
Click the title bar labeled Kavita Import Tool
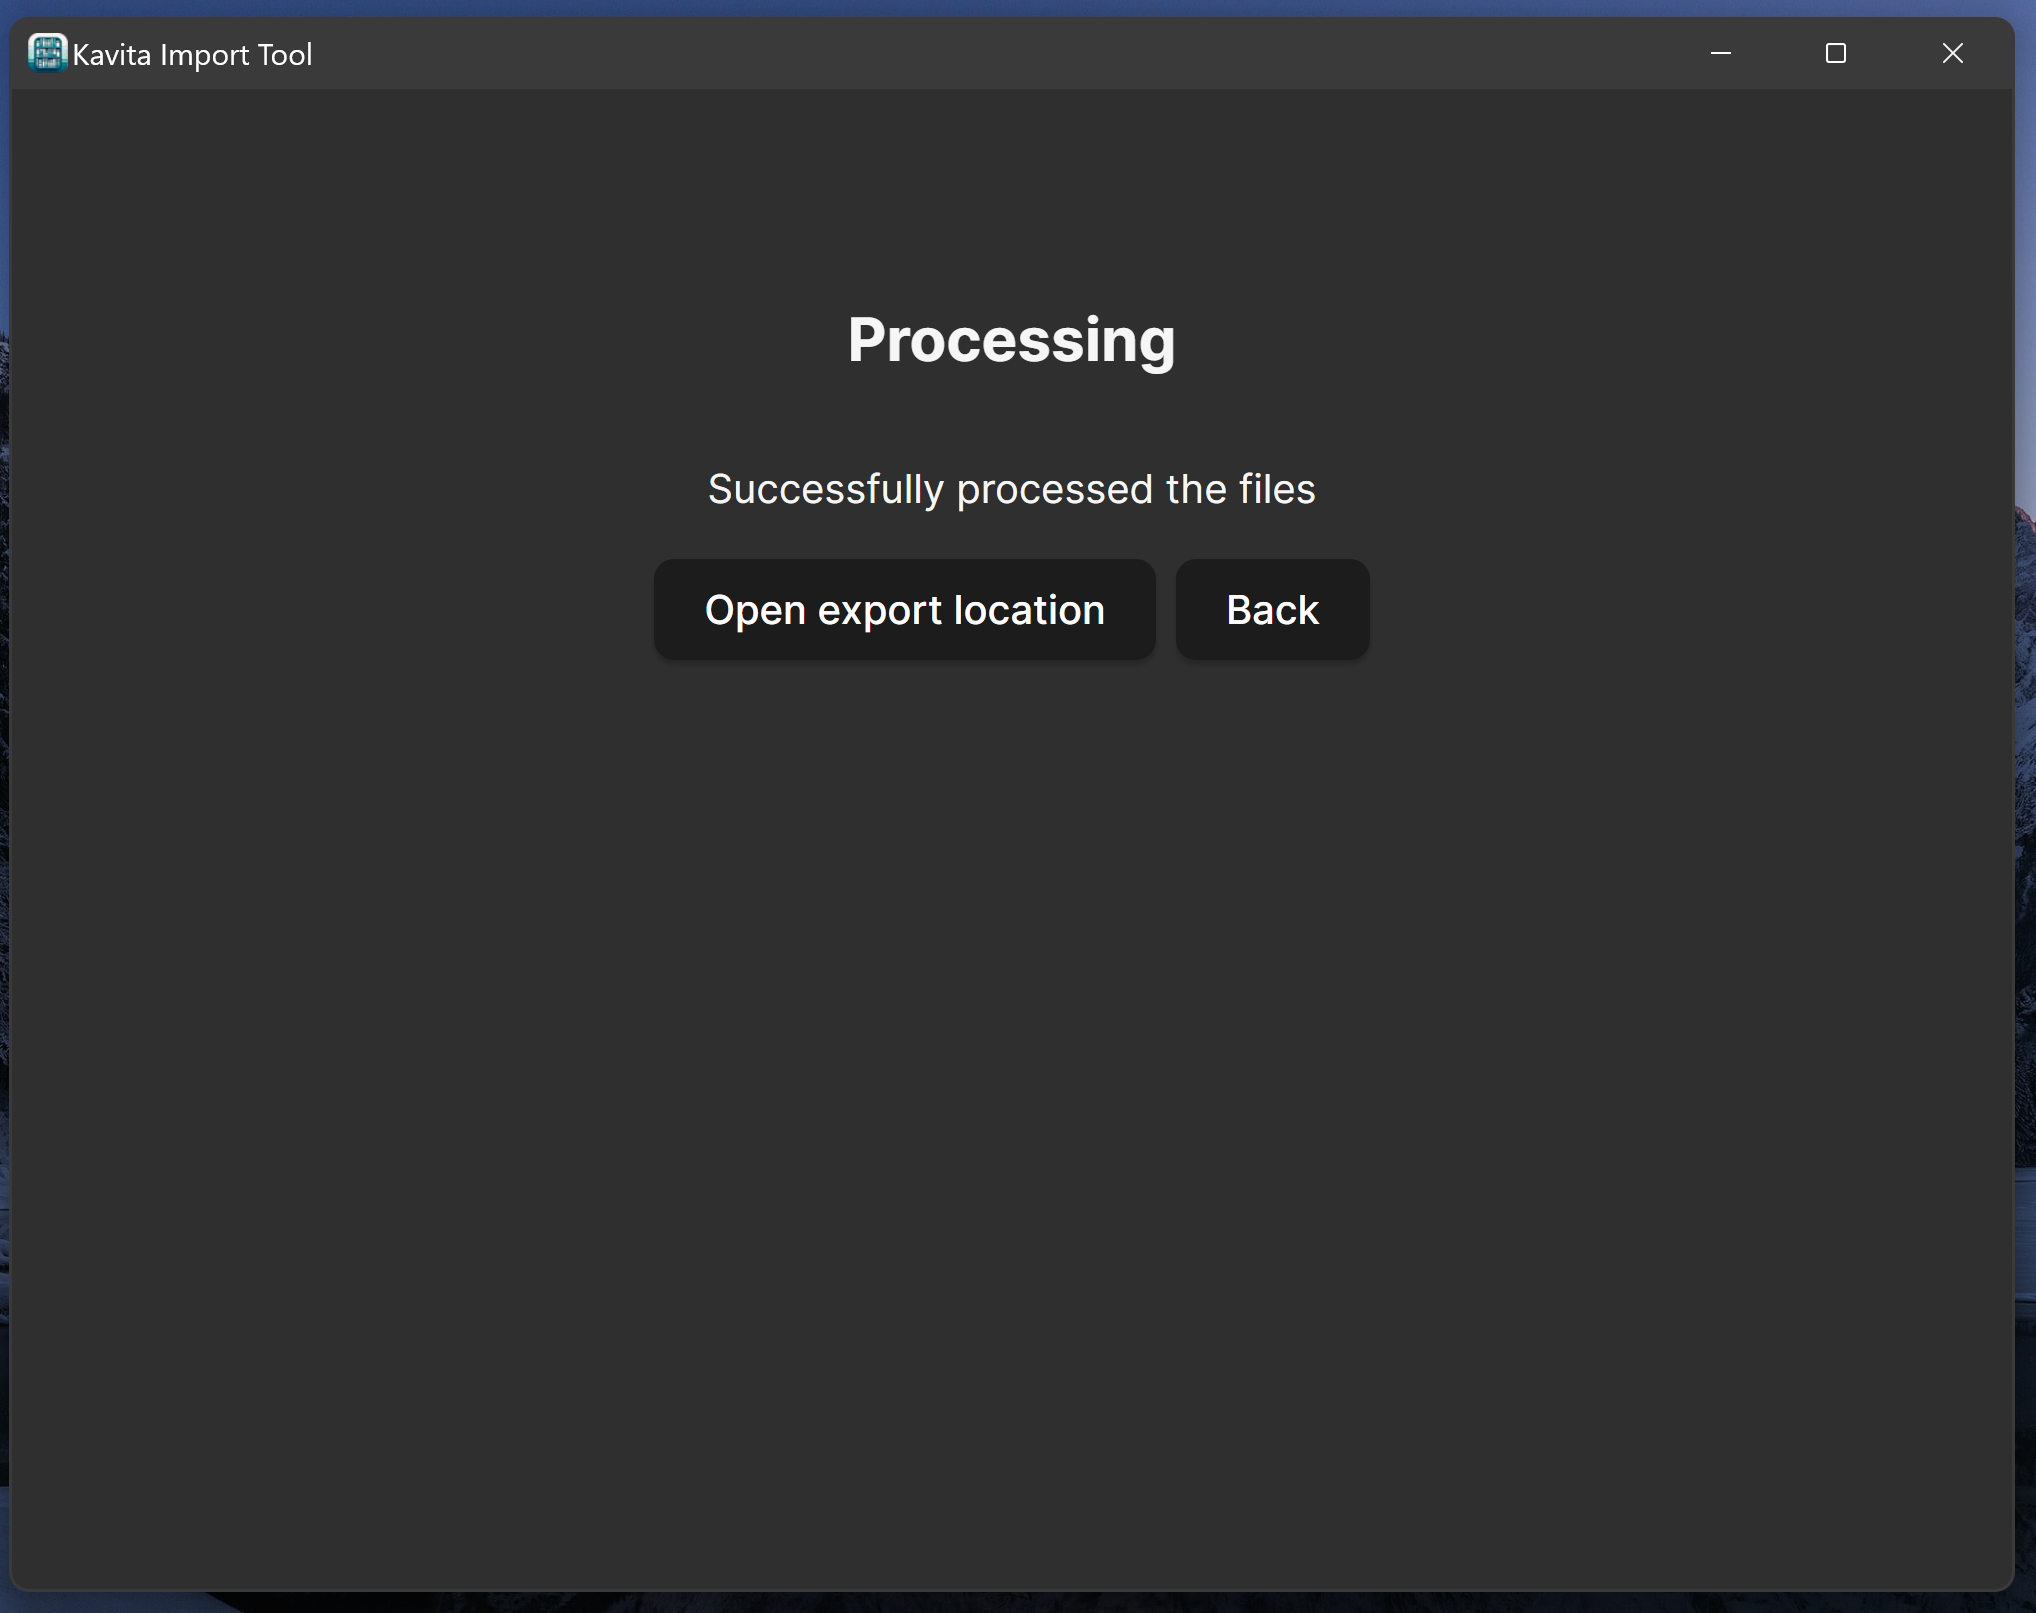click(192, 53)
